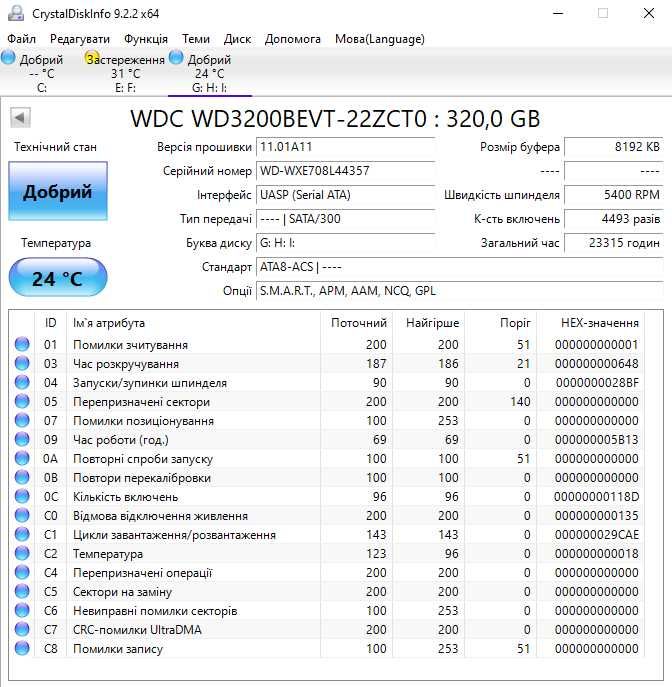Viewport: 672px width, 687px height.
Task: Click the serial number field WD-WXE708L44357
Action: point(345,171)
